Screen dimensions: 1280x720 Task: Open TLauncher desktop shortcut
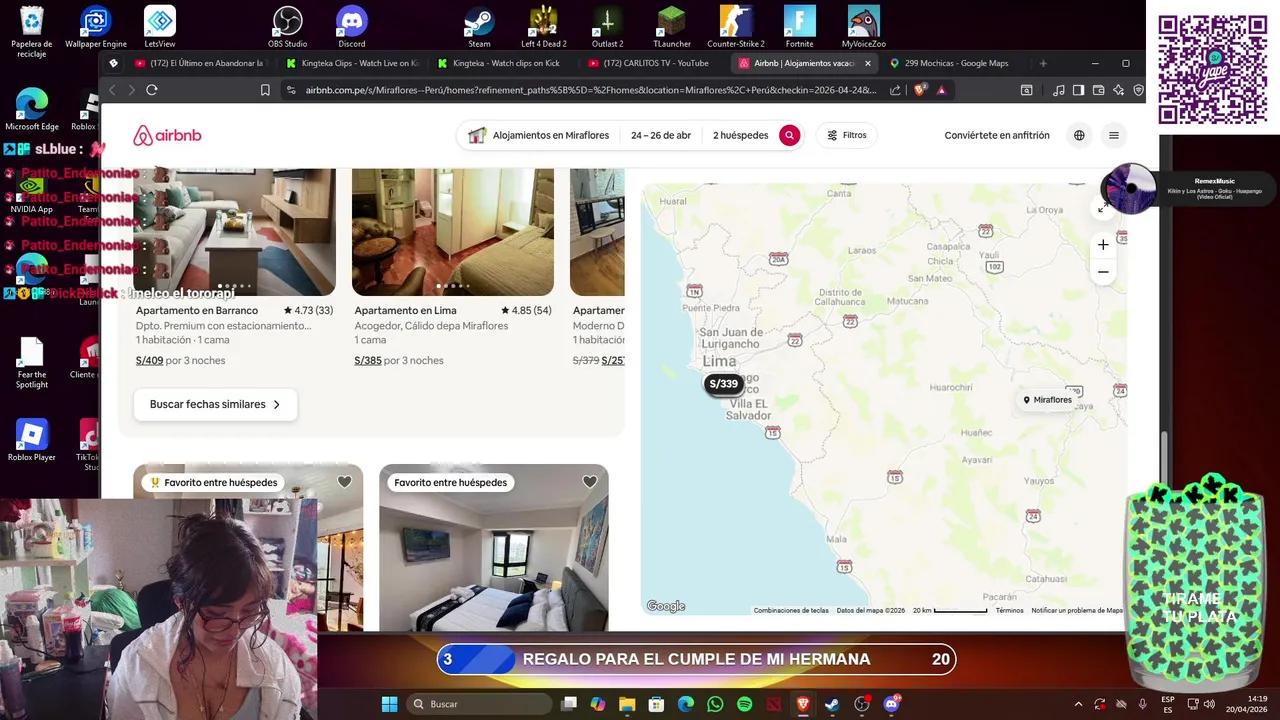tap(672, 27)
